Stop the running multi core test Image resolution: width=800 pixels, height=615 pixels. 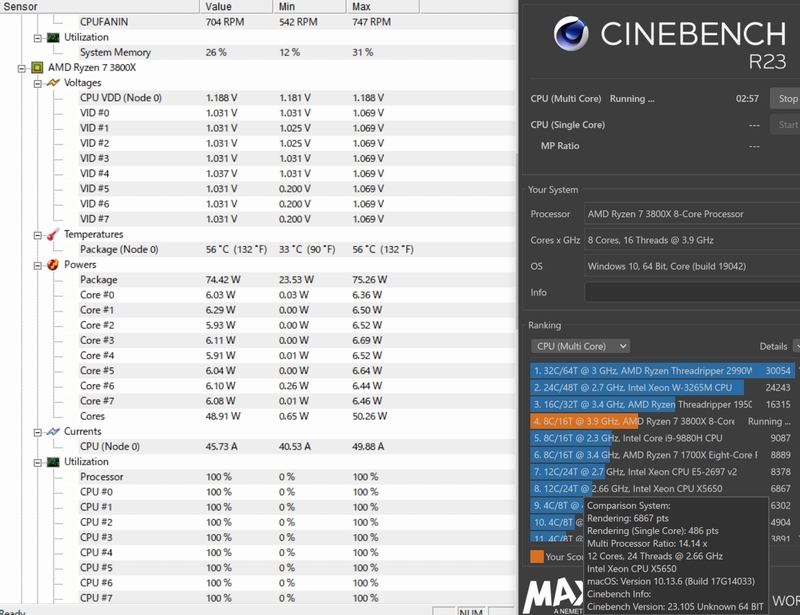point(787,99)
